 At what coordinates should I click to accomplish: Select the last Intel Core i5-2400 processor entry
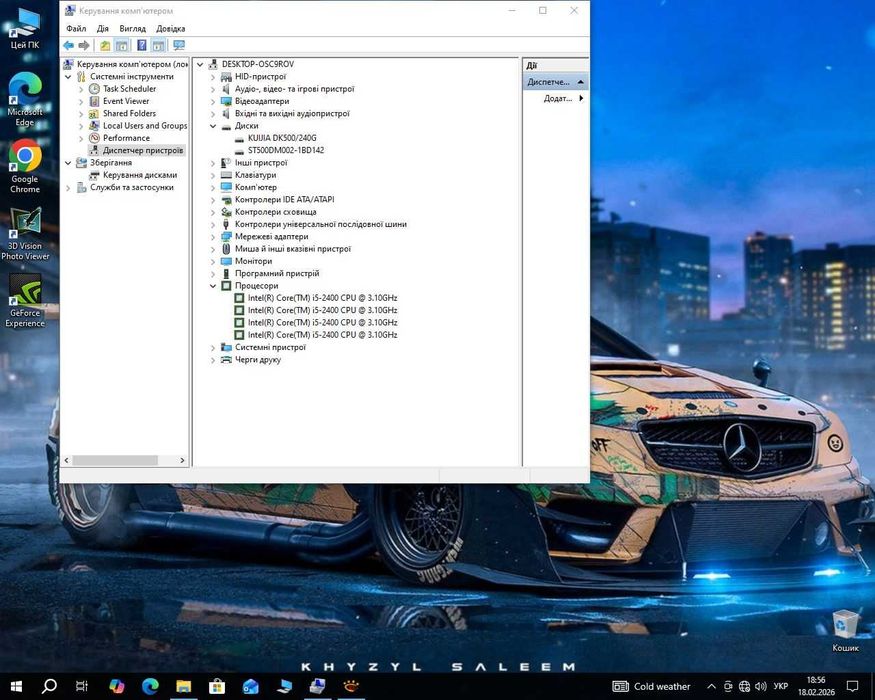[x=323, y=335]
